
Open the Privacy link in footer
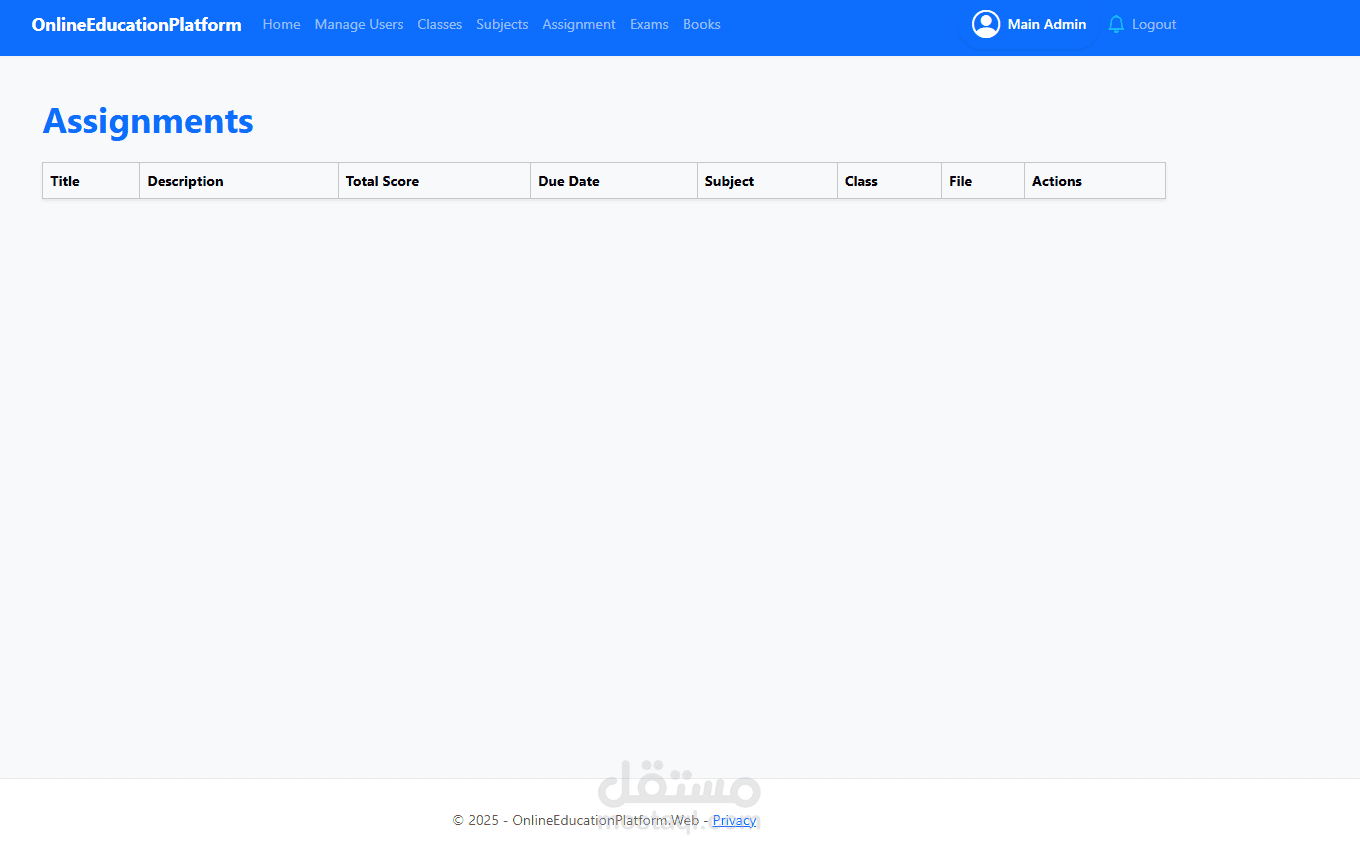click(734, 820)
